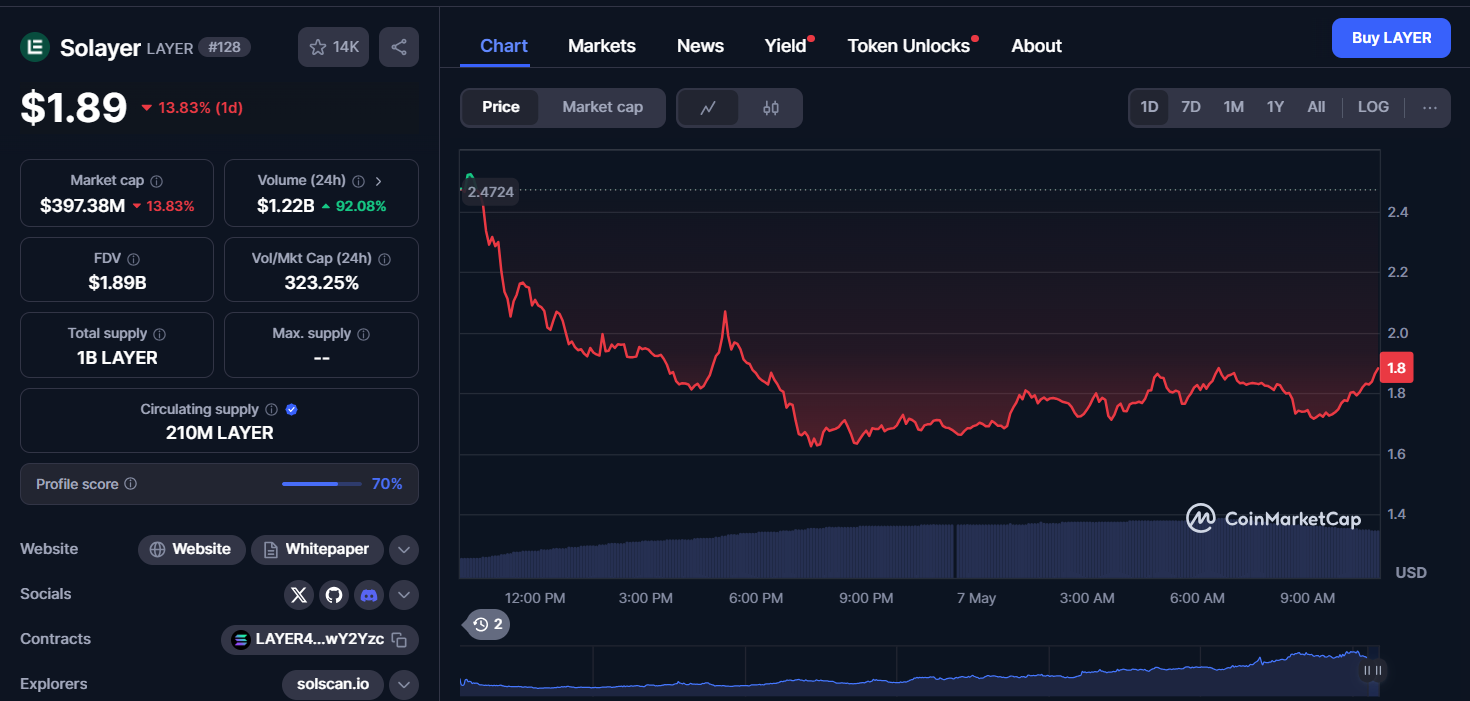Open the Token Unlocks tab
Image resolution: width=1470 pixels, height=701 pixels.
(x=908, y=46)
